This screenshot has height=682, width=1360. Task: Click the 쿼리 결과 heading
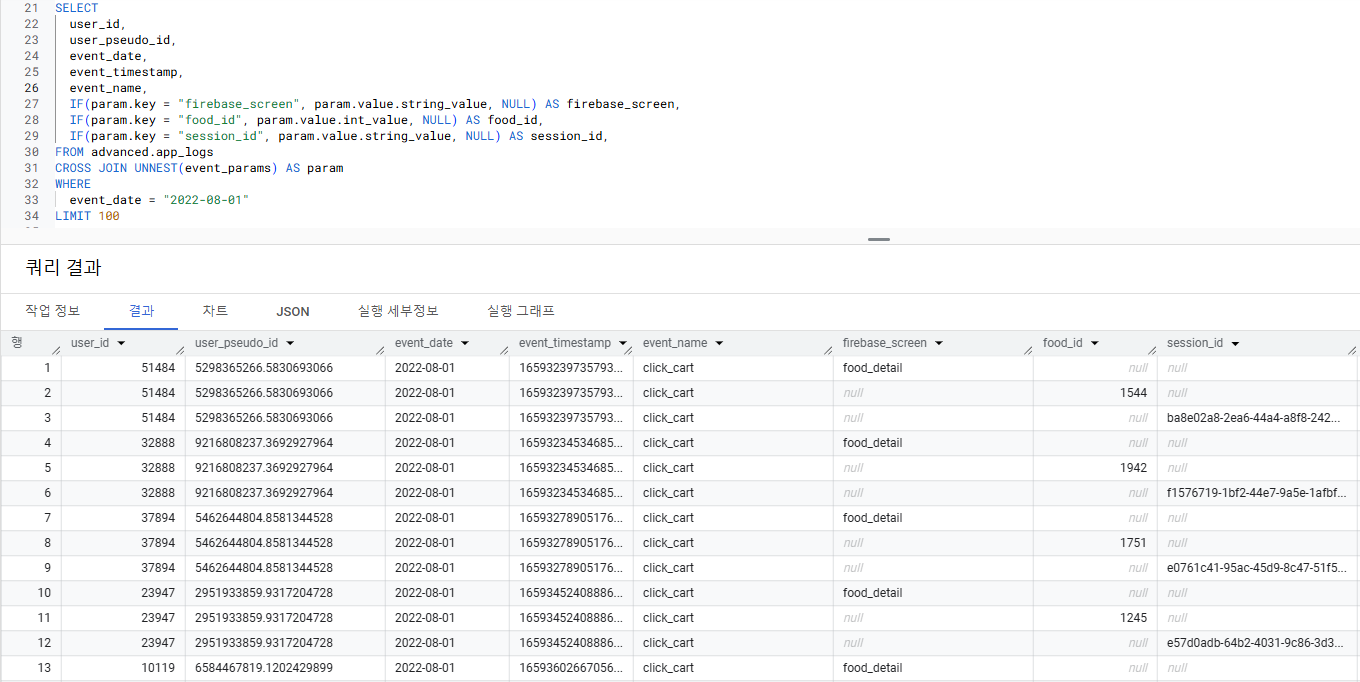pos(63,268)
